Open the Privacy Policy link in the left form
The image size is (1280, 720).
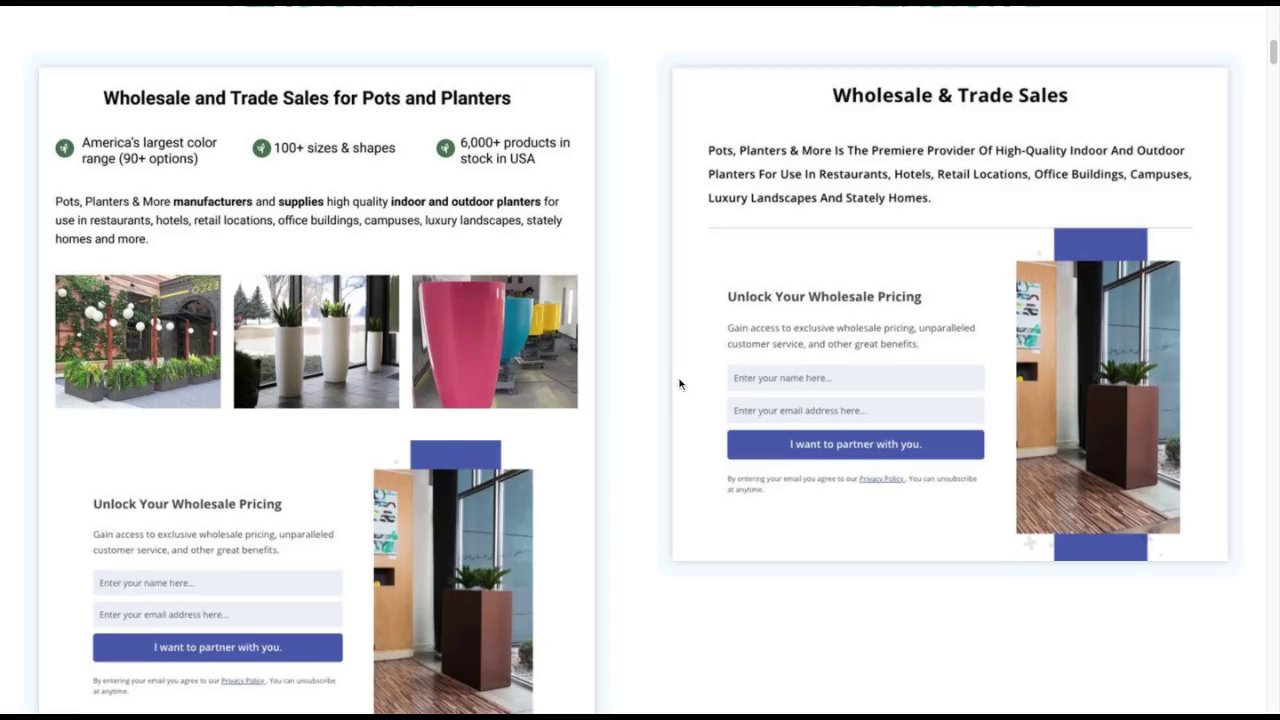(x=243, y=681)
